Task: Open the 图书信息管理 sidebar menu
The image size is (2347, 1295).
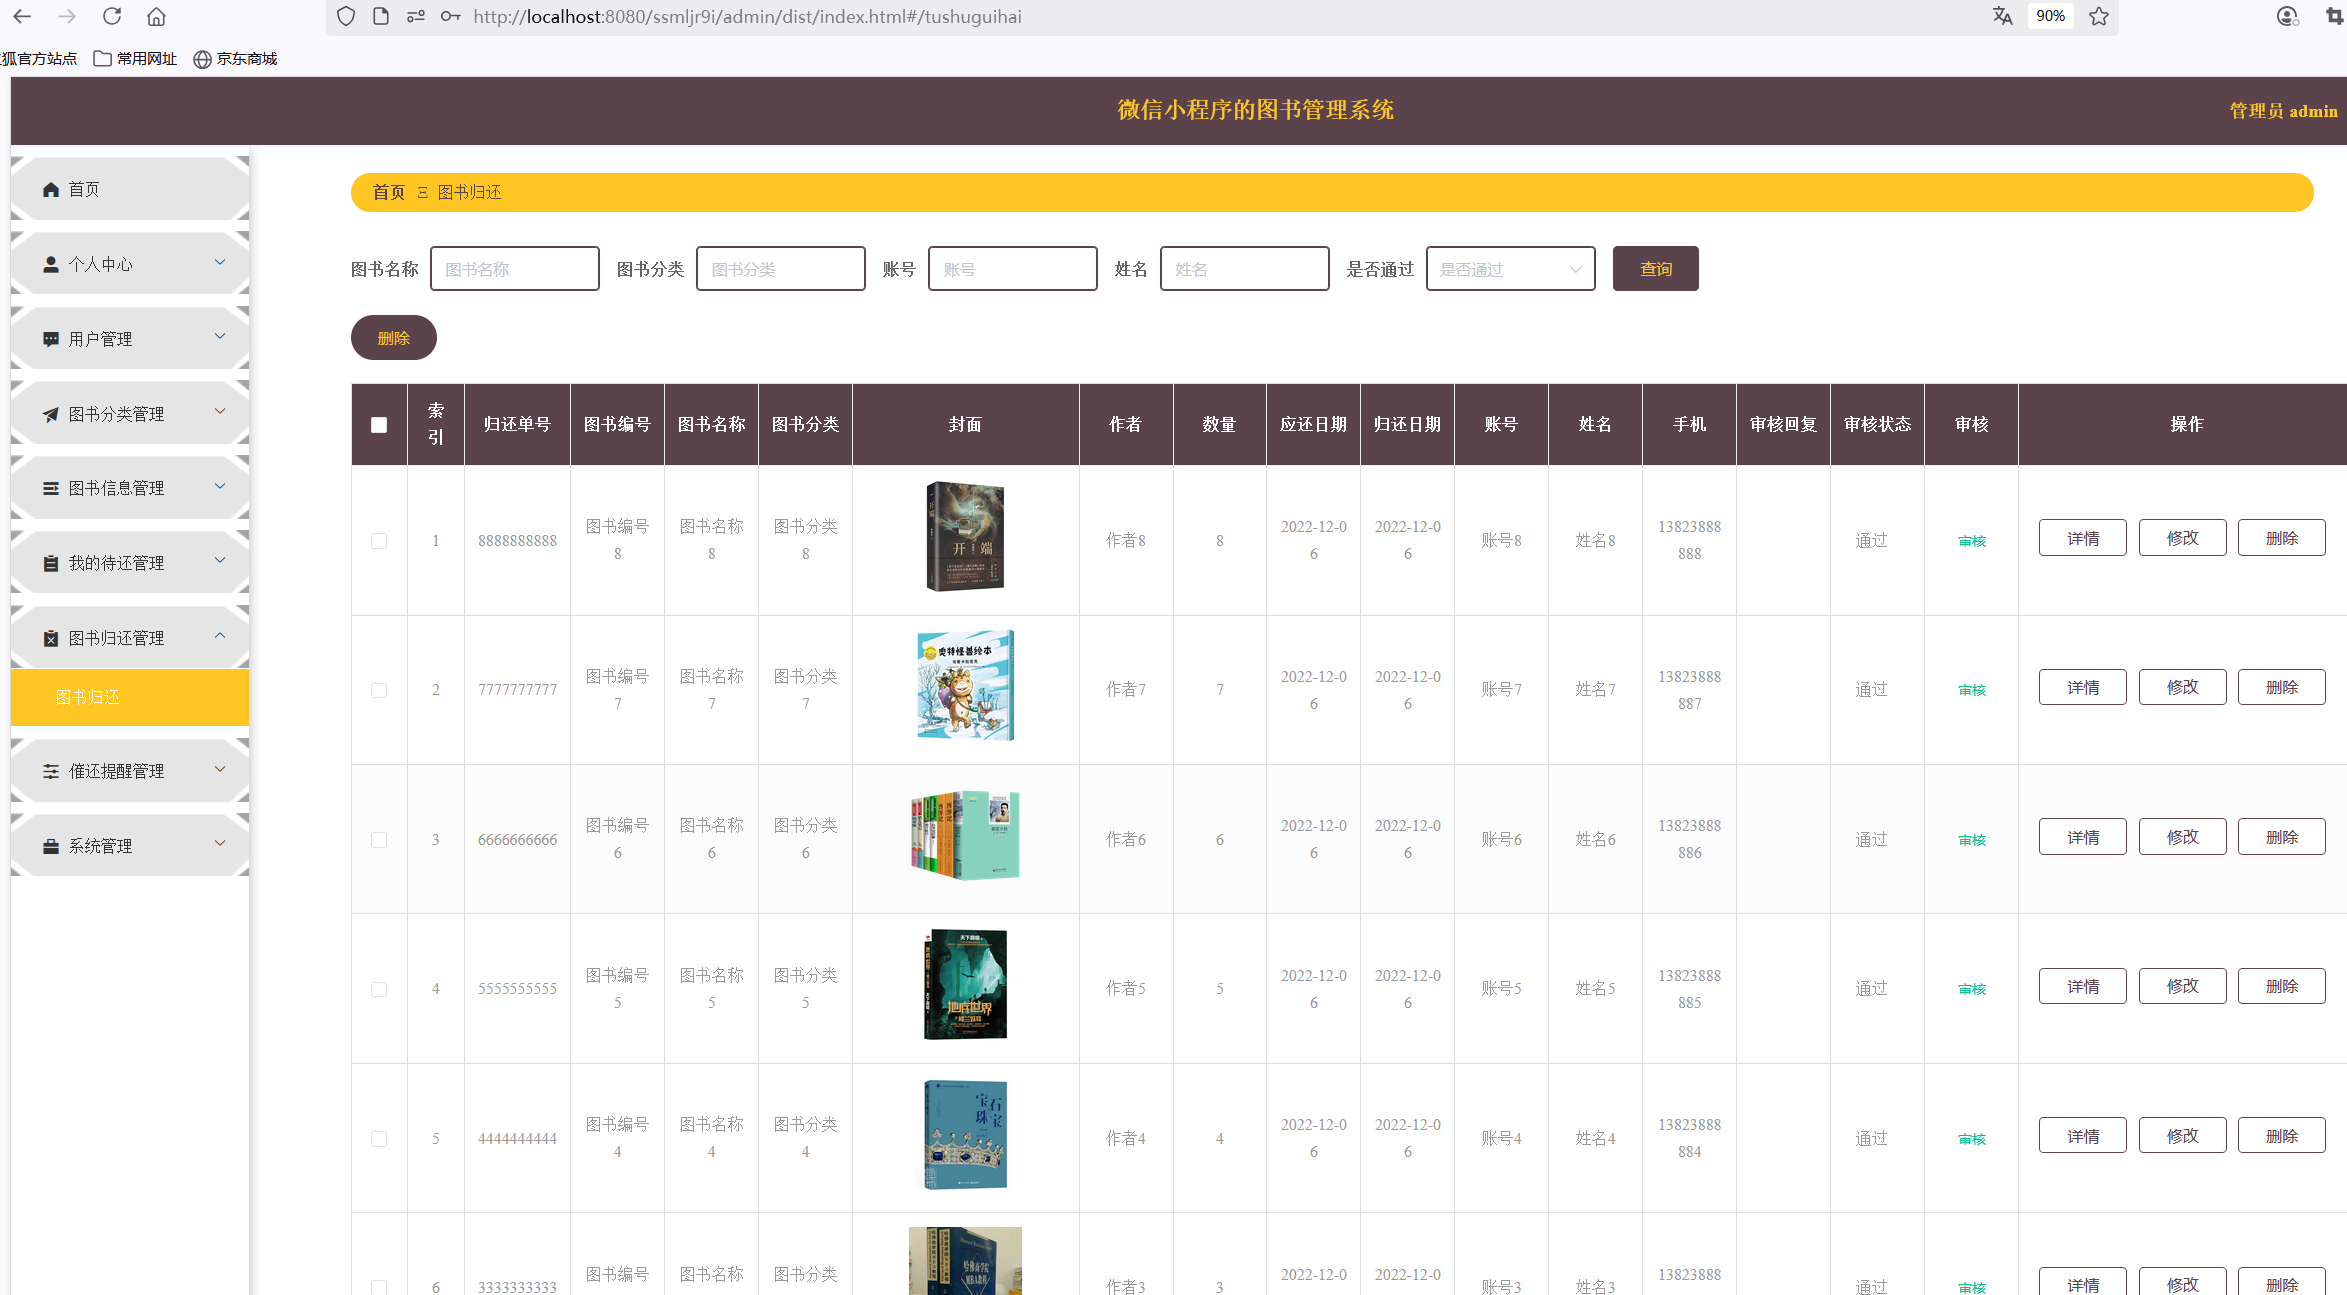Action: pyautogui.click(x=117, y=488)
